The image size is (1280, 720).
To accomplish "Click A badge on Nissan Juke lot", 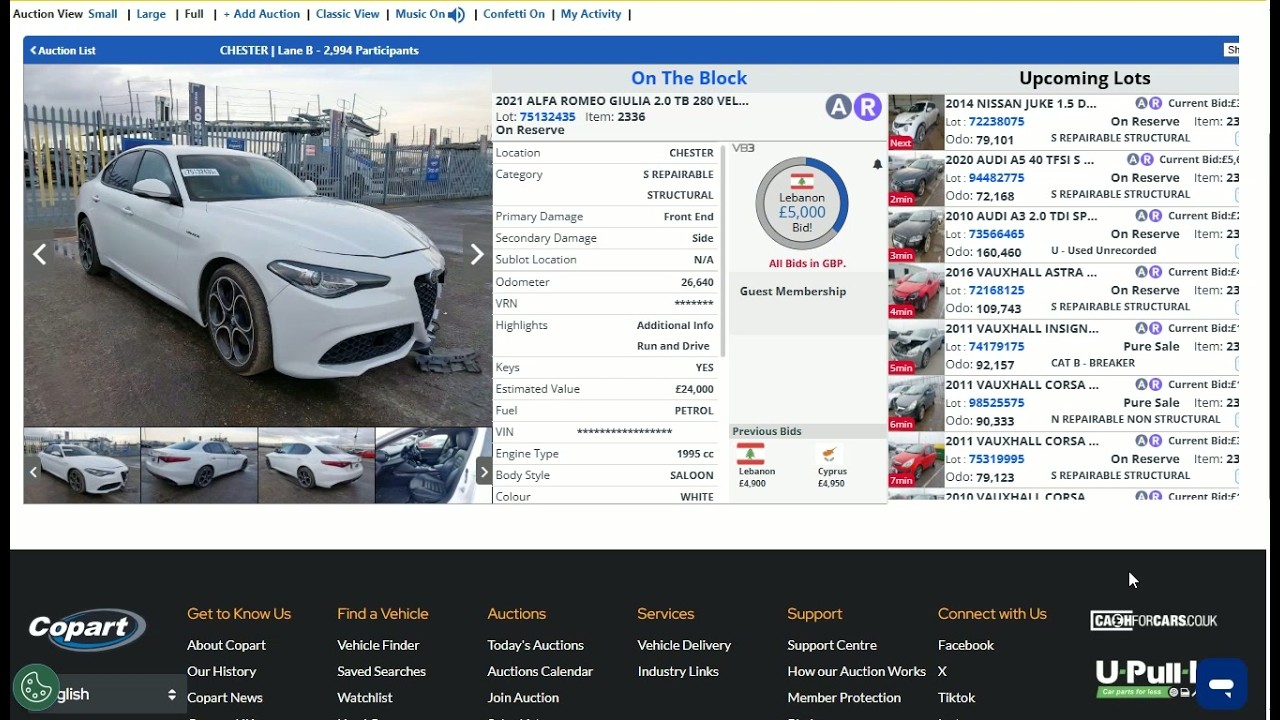I will 1141,103.
